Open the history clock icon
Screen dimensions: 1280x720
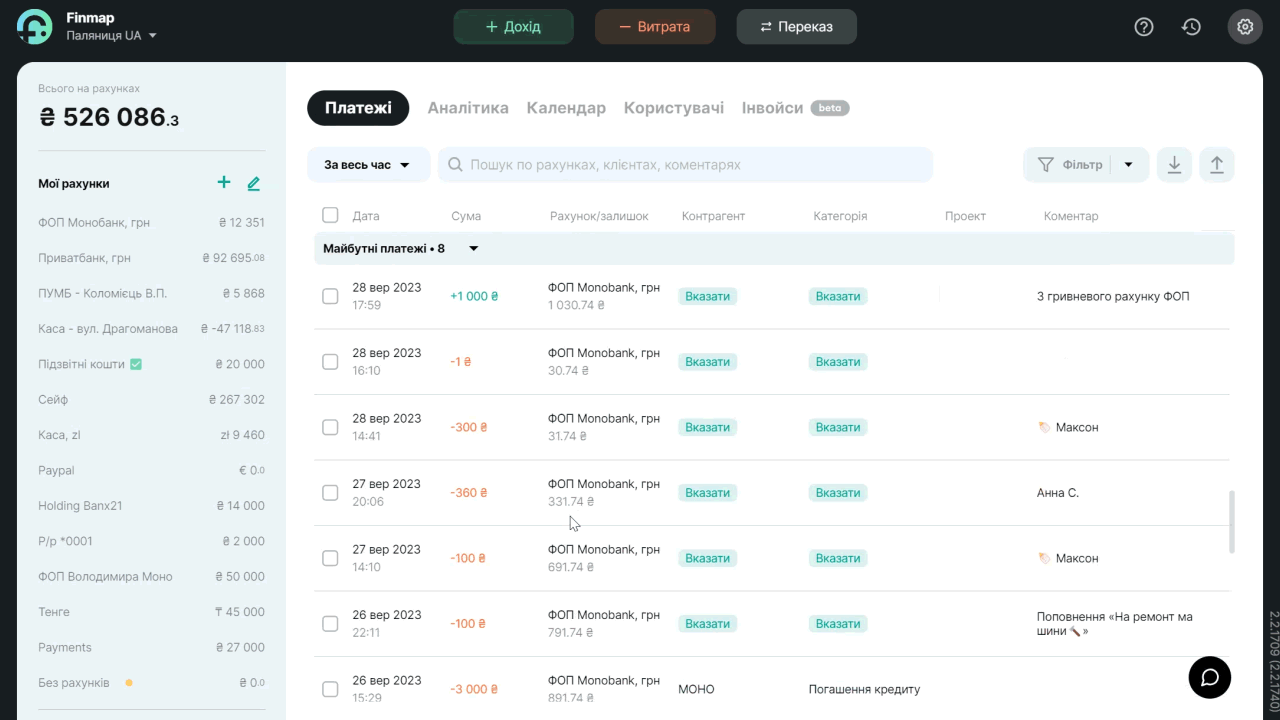tap(1191, 27)
